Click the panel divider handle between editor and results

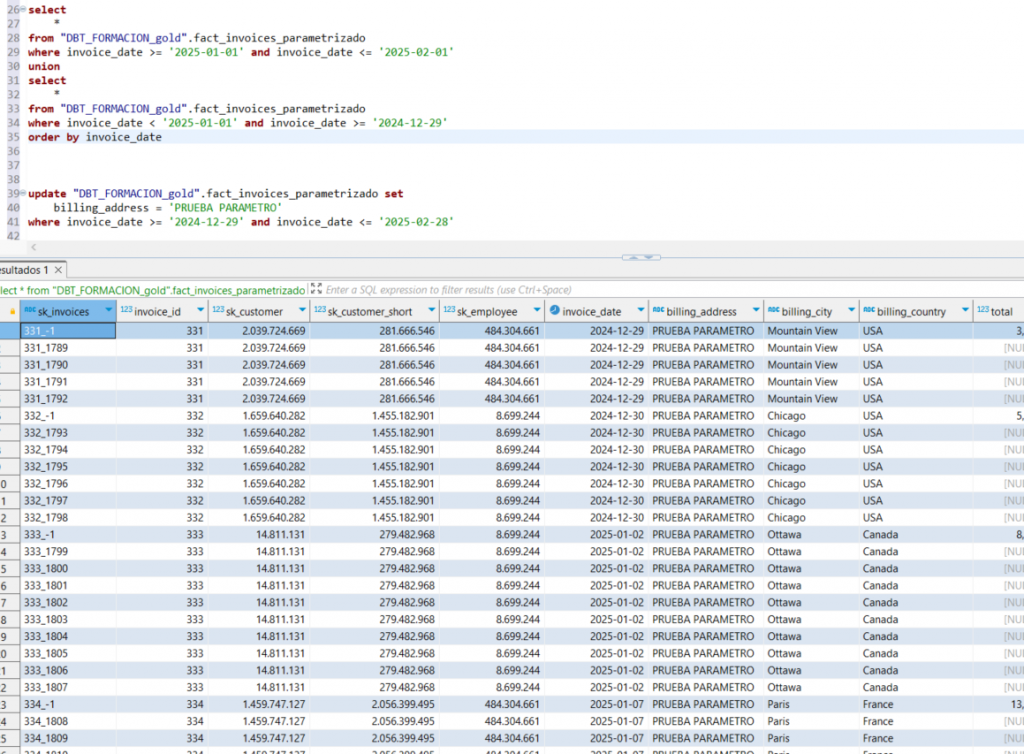(x=640, y=257)
